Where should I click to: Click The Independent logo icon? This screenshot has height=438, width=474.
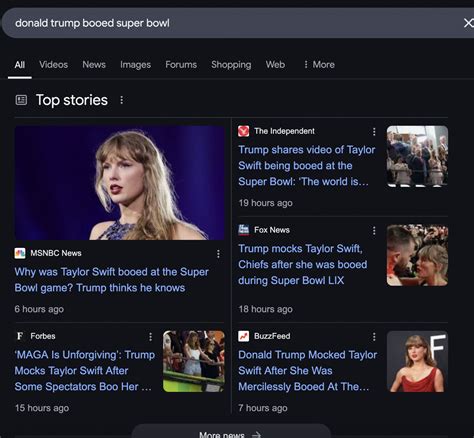tap(244, 131)
